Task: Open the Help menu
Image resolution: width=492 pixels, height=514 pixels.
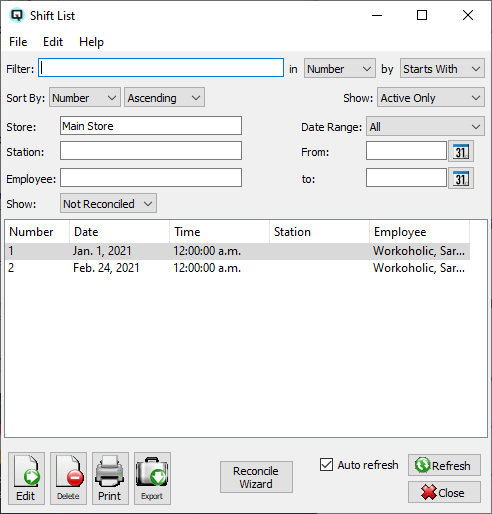Action: pyautogui.click(x=91, y=42)
